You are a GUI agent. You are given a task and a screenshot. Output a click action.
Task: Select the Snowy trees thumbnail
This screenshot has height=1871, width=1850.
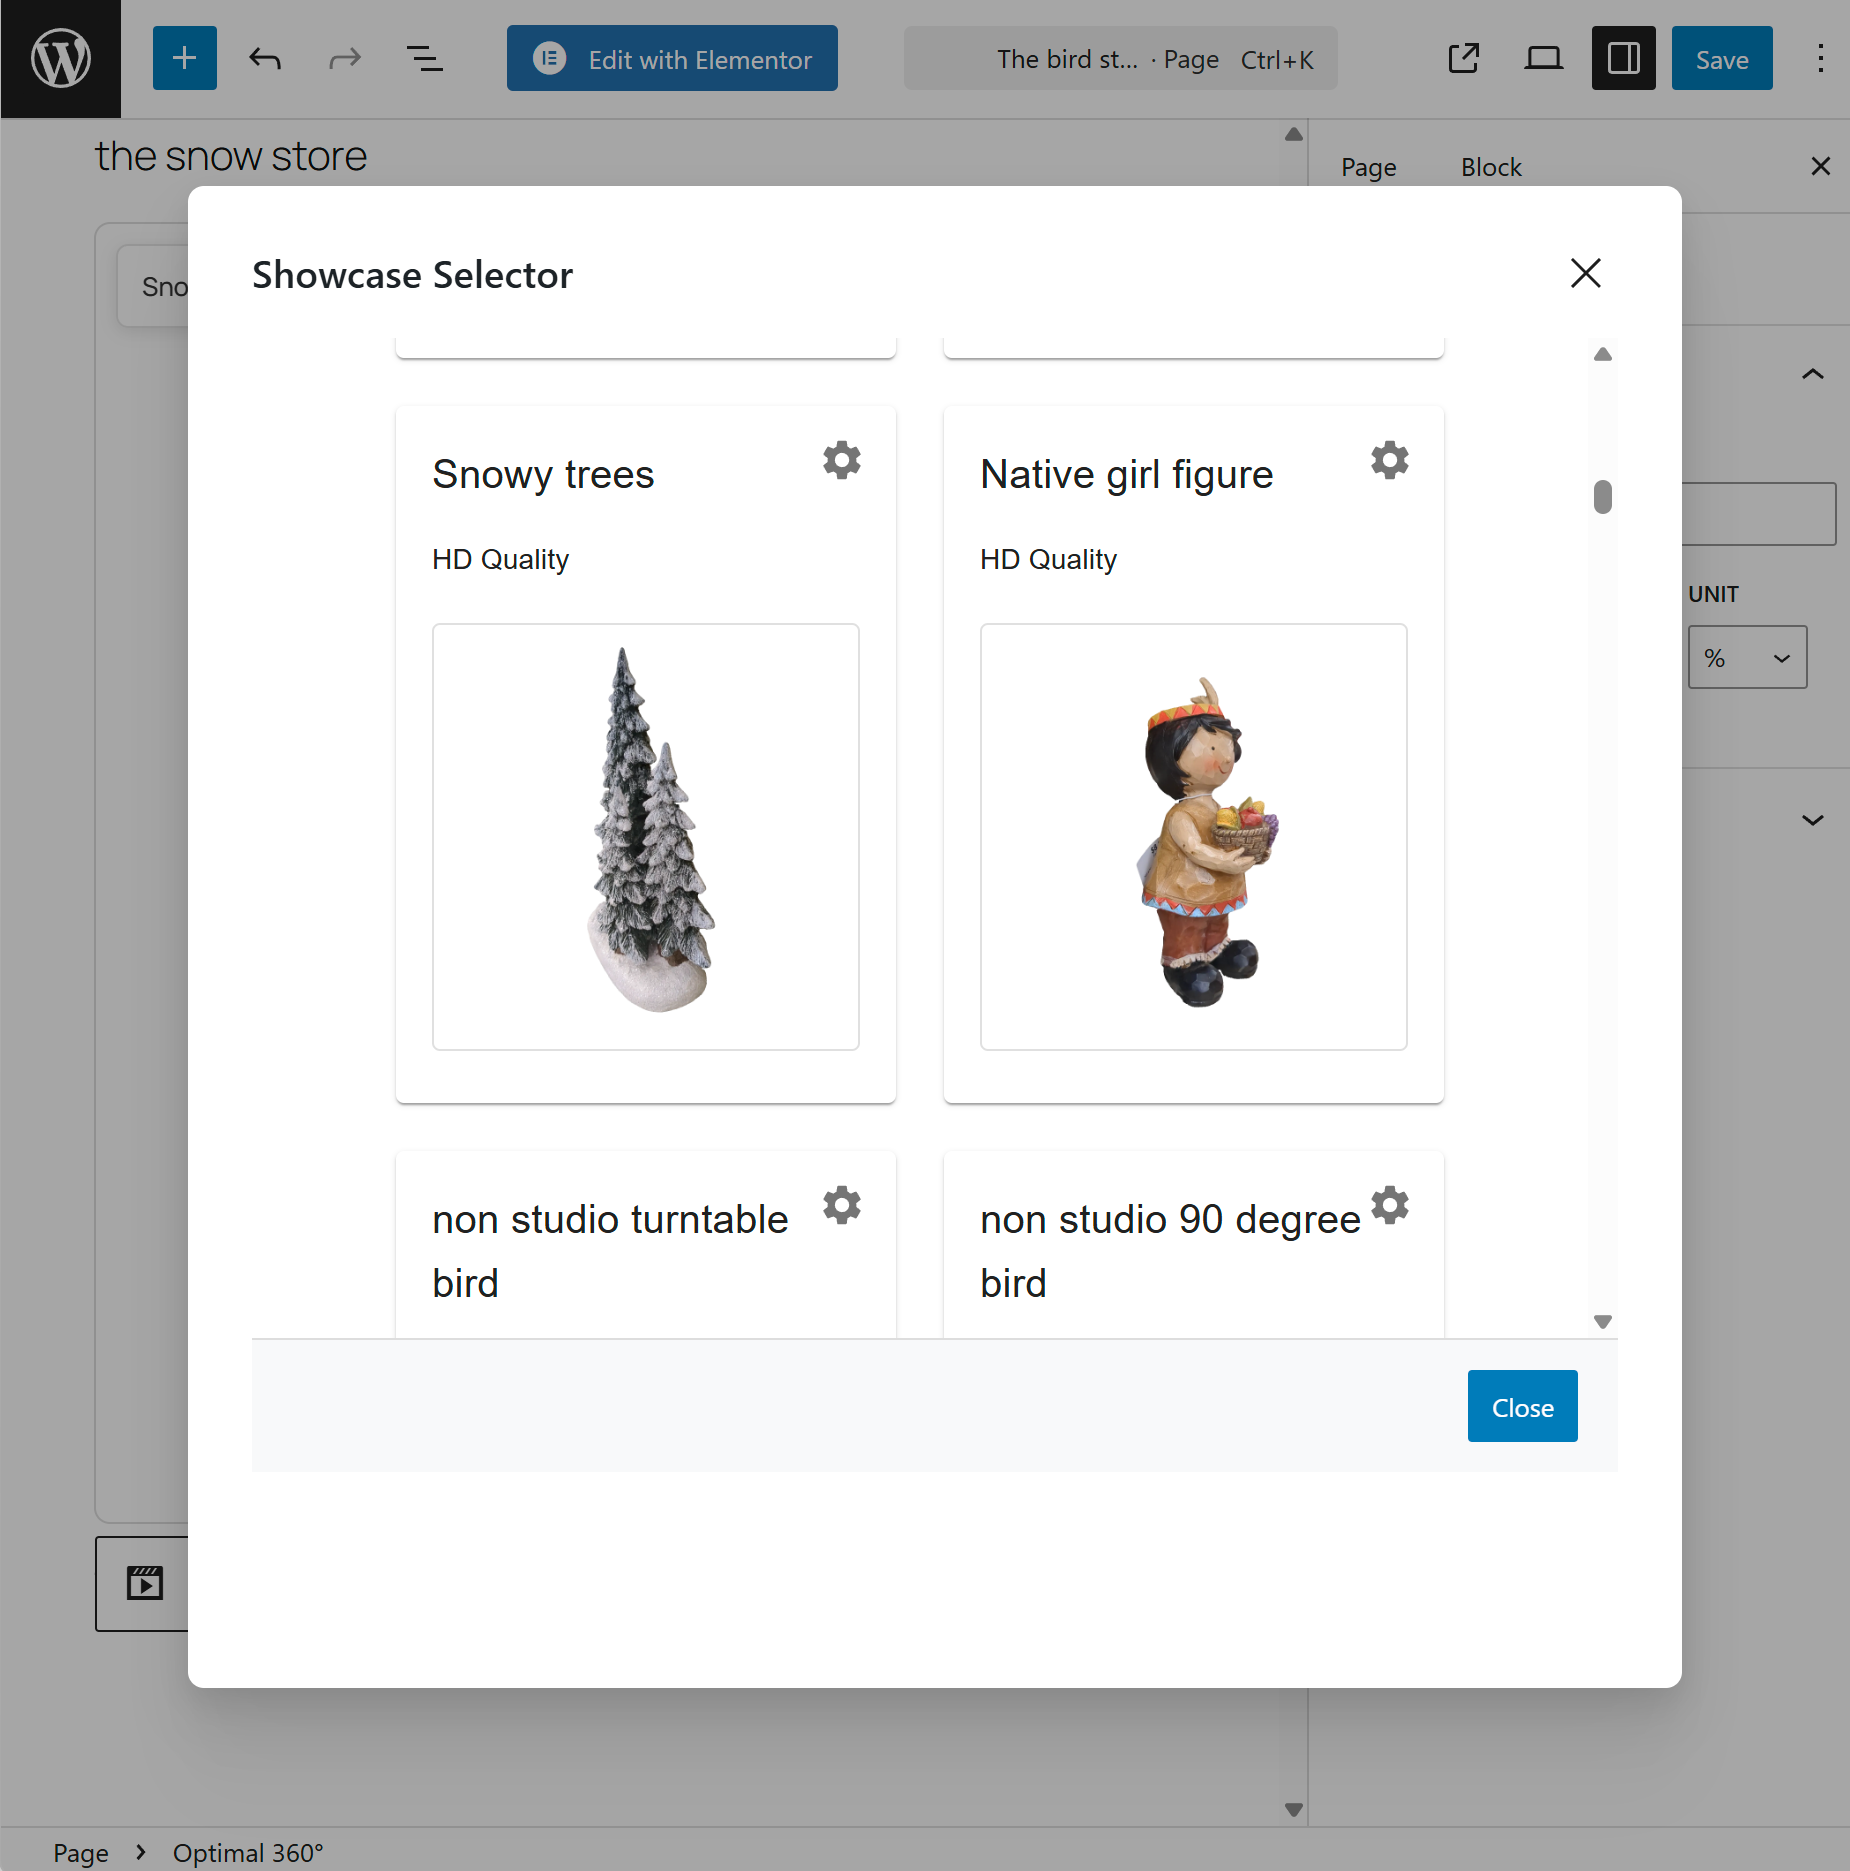click(x=646, y=837)
